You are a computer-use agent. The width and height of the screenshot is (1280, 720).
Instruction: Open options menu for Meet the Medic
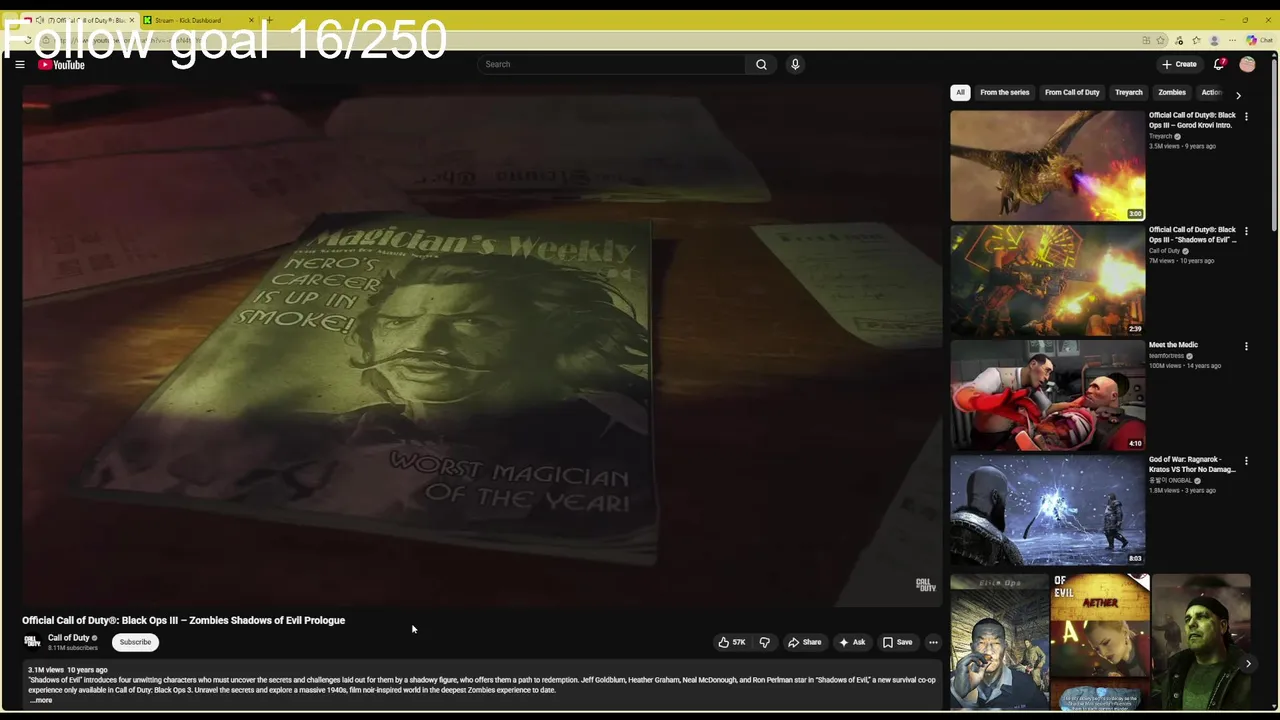pos(1246,347)
